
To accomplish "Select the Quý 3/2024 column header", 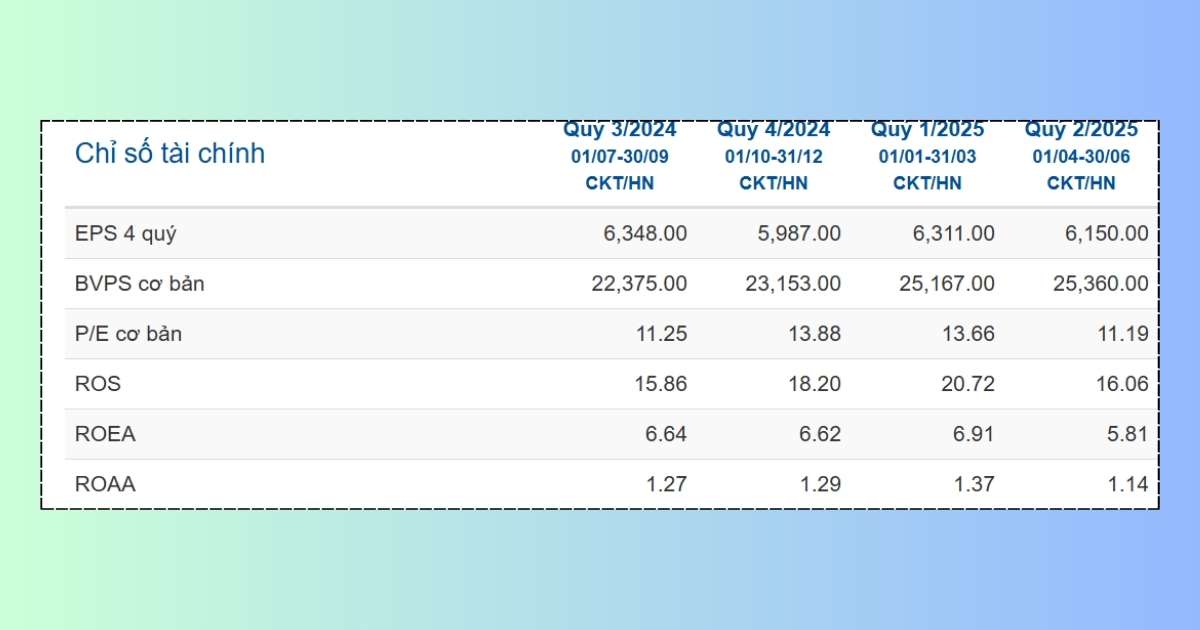I will point(620,130).
